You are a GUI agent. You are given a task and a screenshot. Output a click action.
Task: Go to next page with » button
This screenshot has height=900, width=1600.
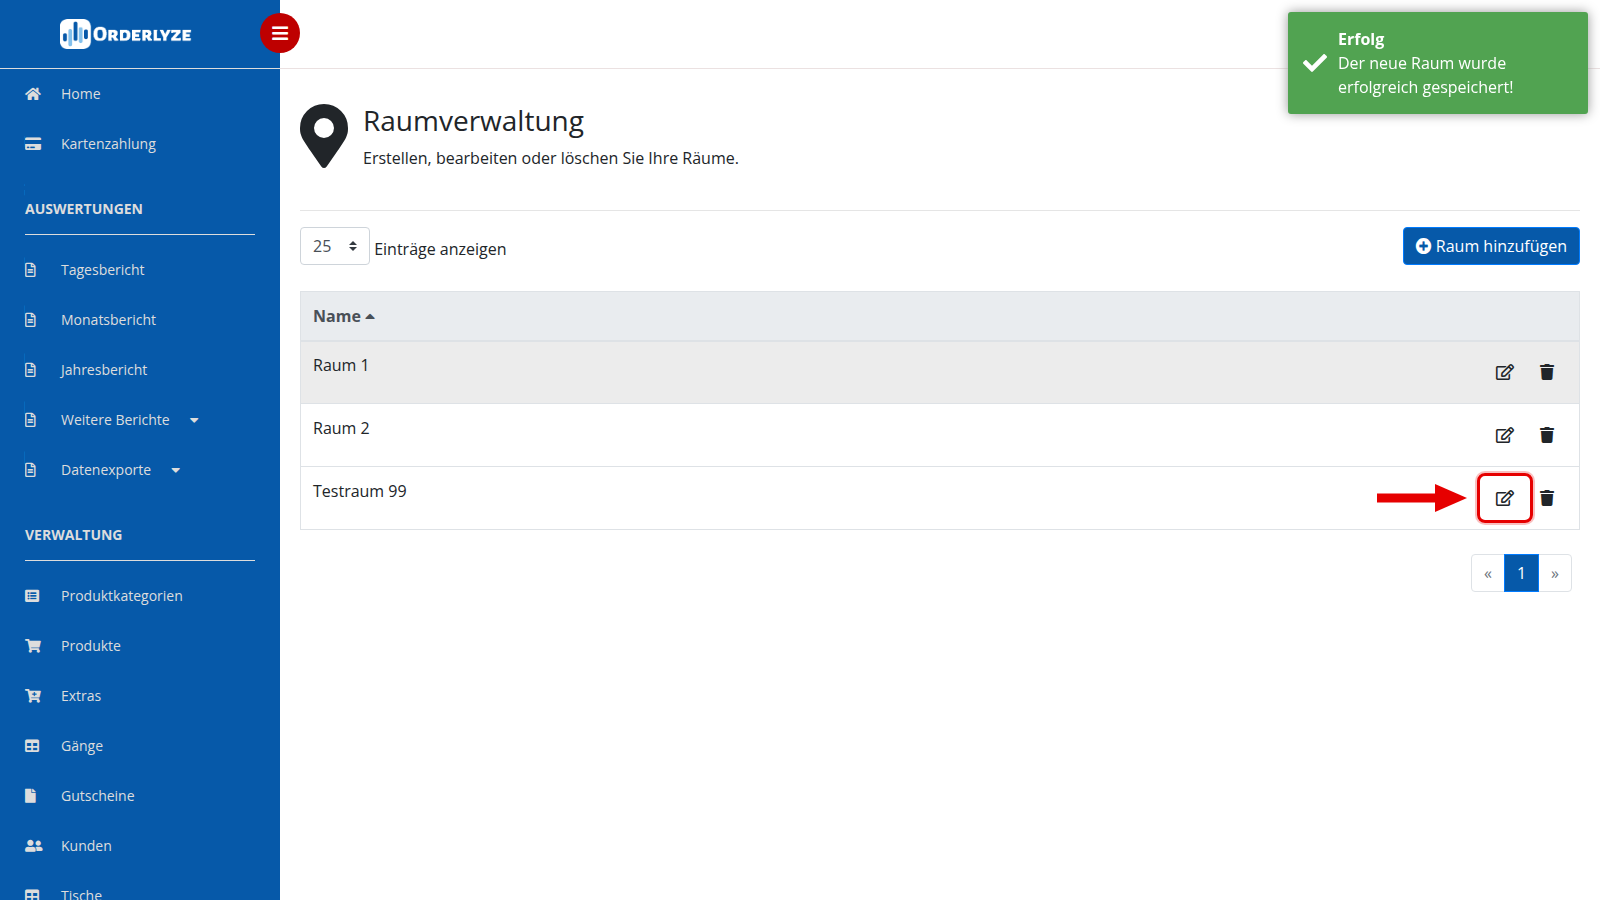pyautogui.click(x=1555, y=573)
